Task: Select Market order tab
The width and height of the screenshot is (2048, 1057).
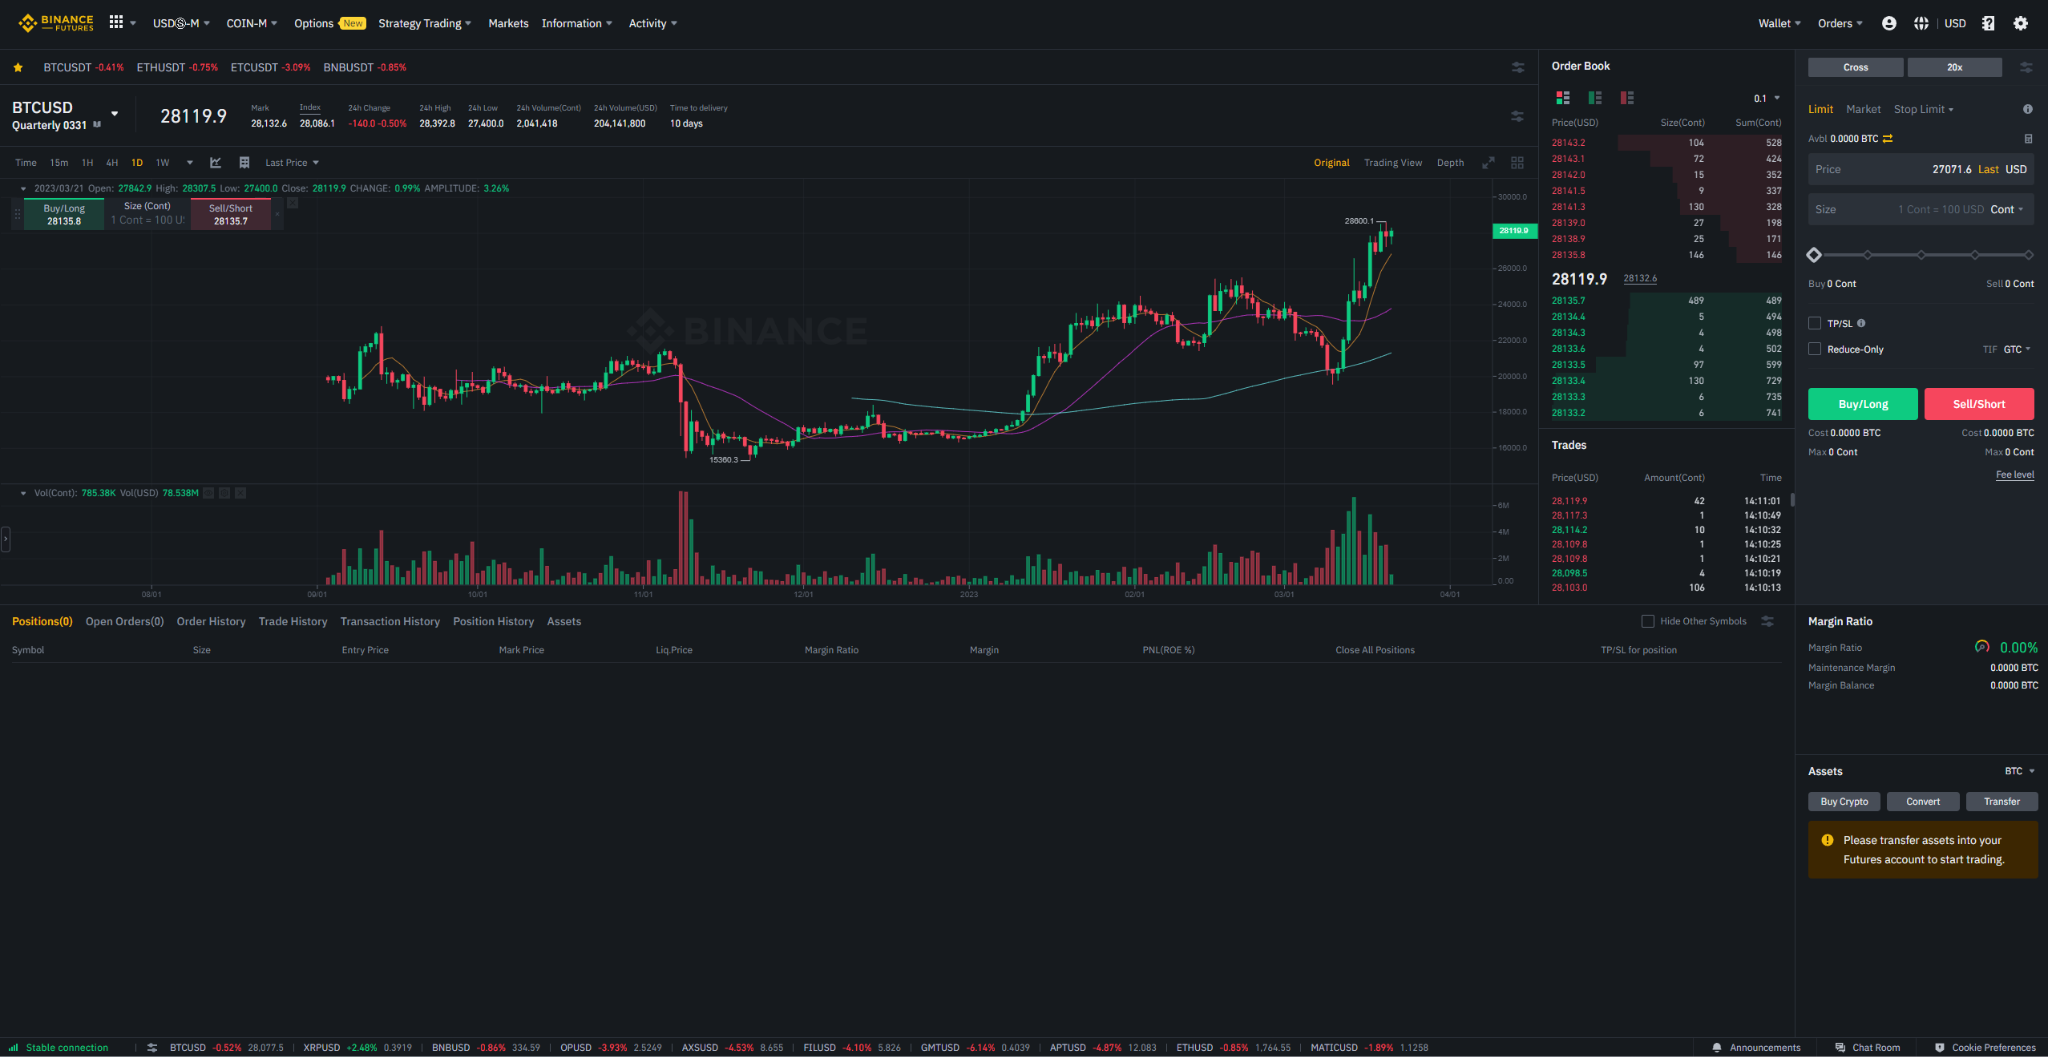Action: pyautogui.click(x=1863, y=109)
